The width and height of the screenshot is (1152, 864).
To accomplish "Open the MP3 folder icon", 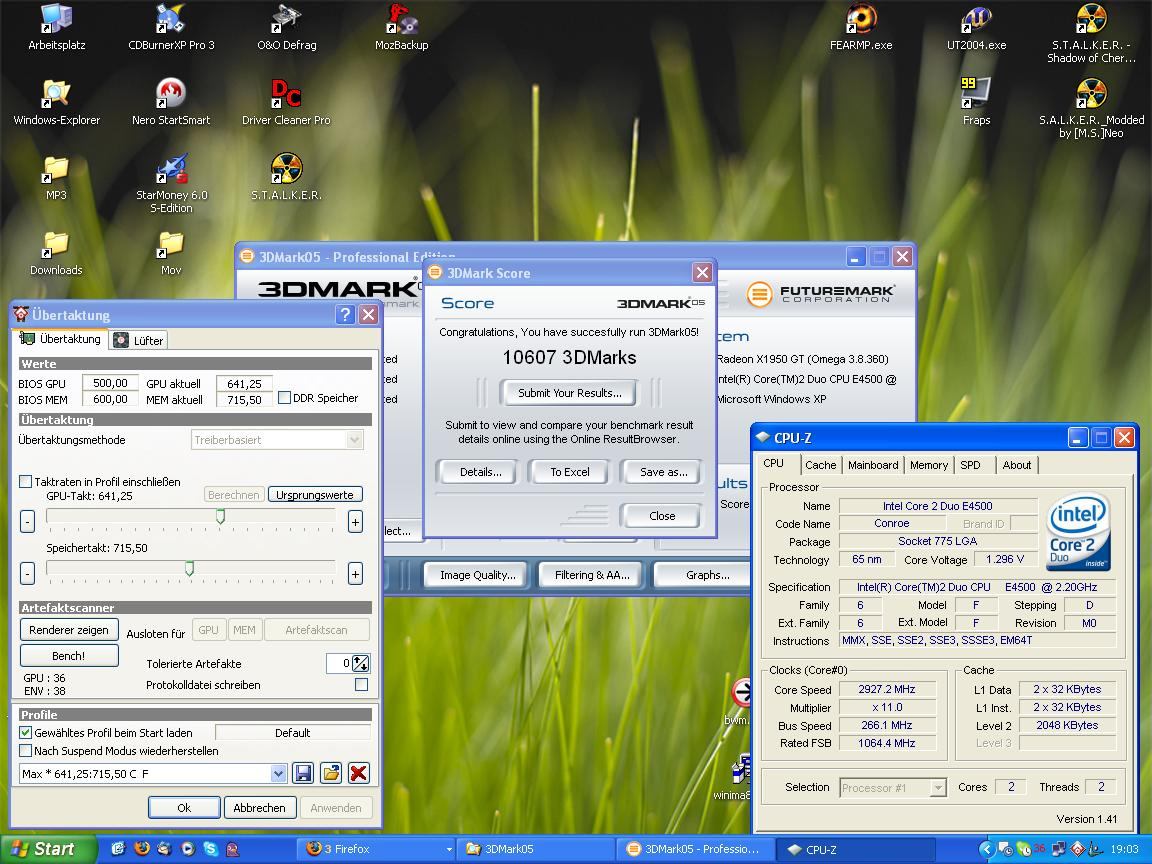I will [x=57, y=177].
